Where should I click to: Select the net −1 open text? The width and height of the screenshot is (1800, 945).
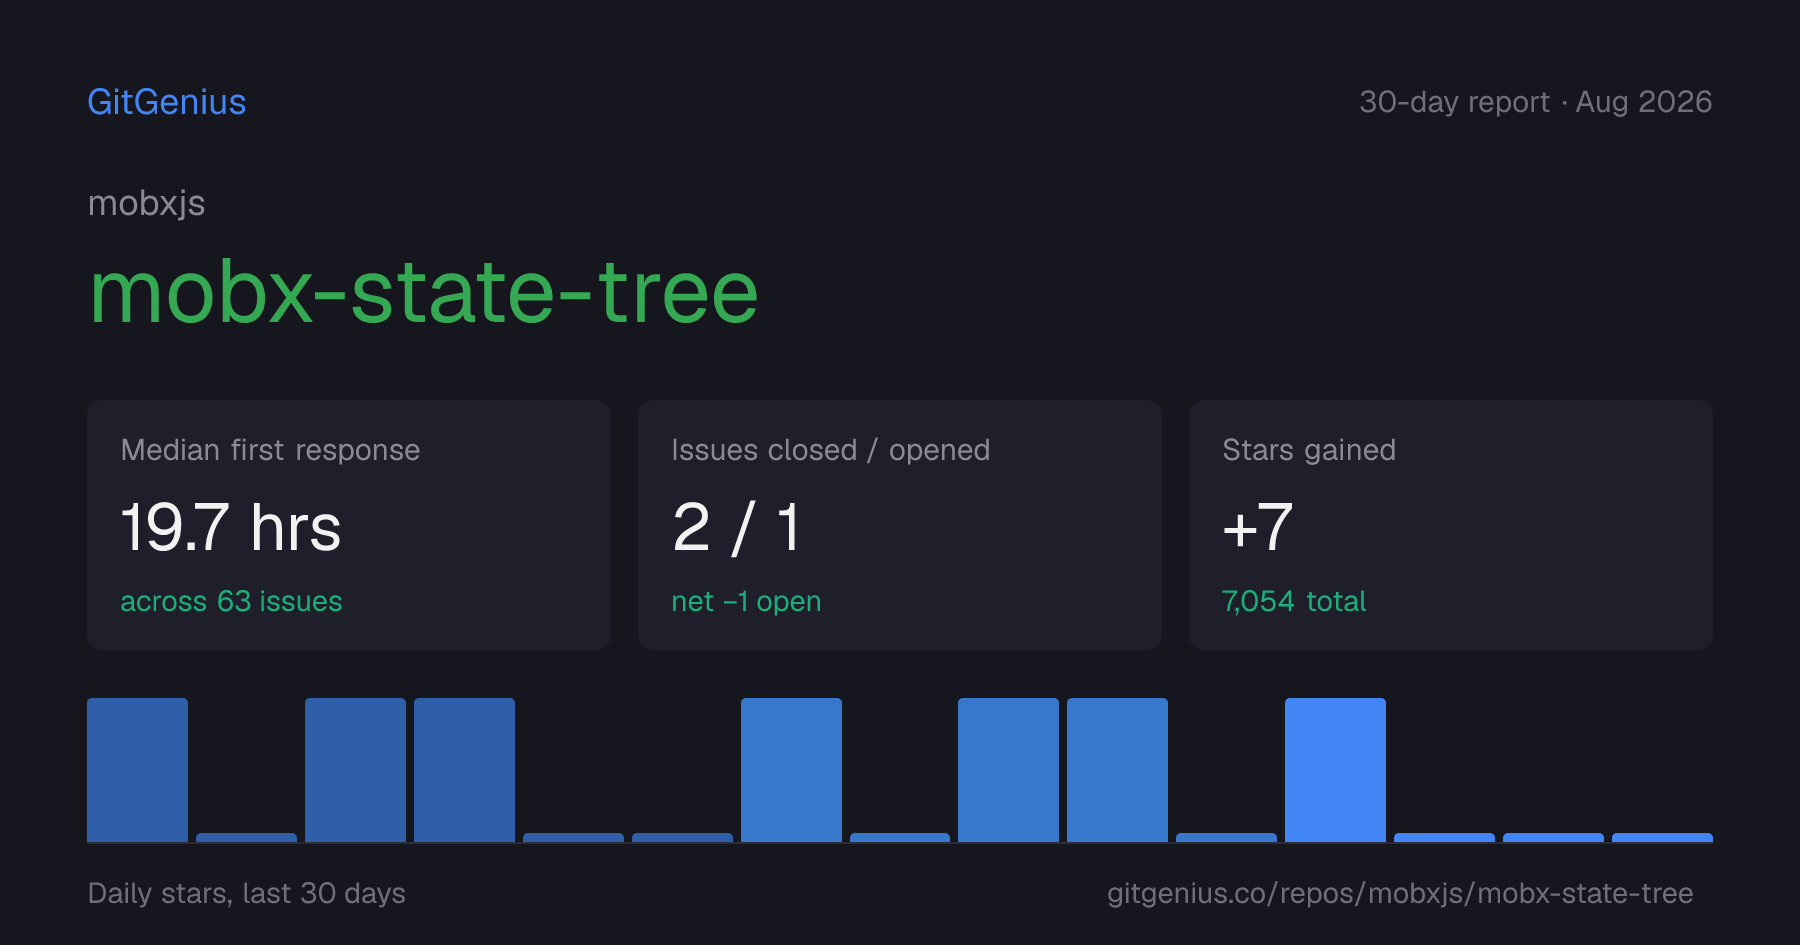(x=746, y=601)
